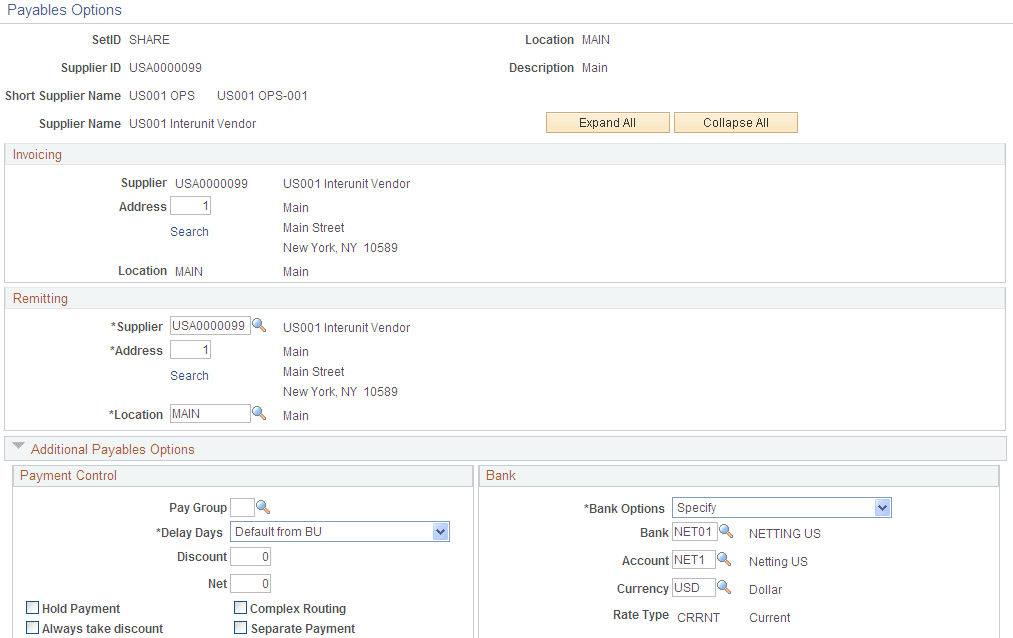Check the Always take discount option
This screenshot has width=1013, height=638.
coord(32,627)
